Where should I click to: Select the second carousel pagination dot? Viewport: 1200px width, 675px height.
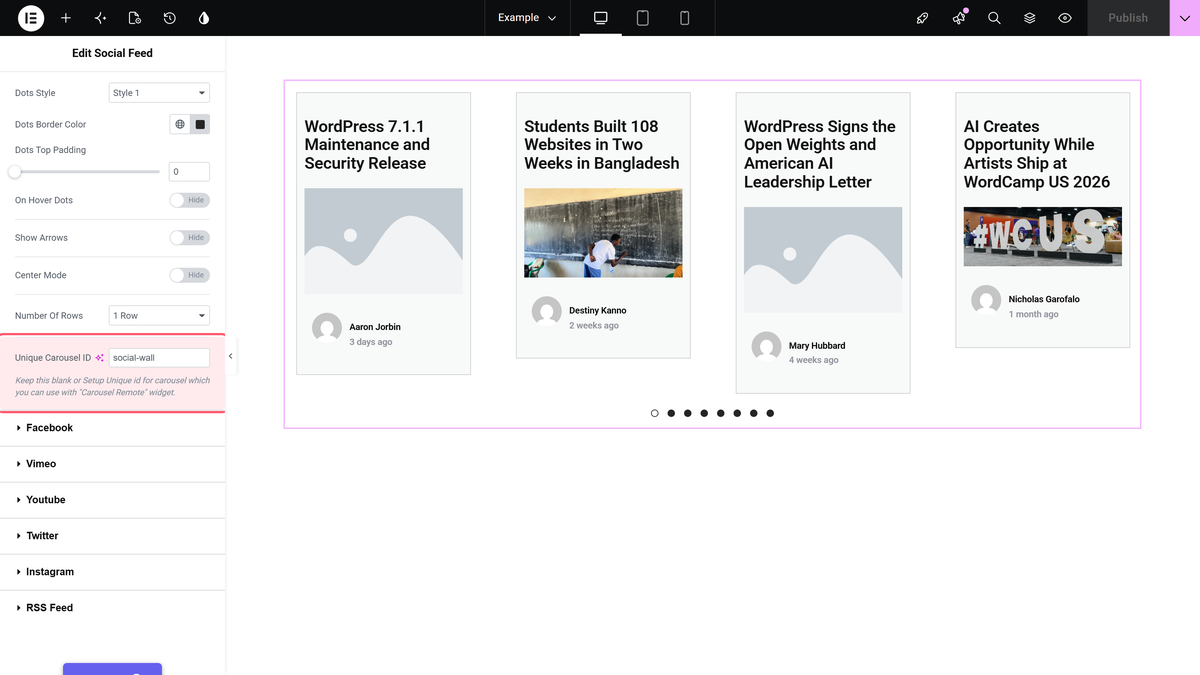pyautogui.click(x=671, y=413)
